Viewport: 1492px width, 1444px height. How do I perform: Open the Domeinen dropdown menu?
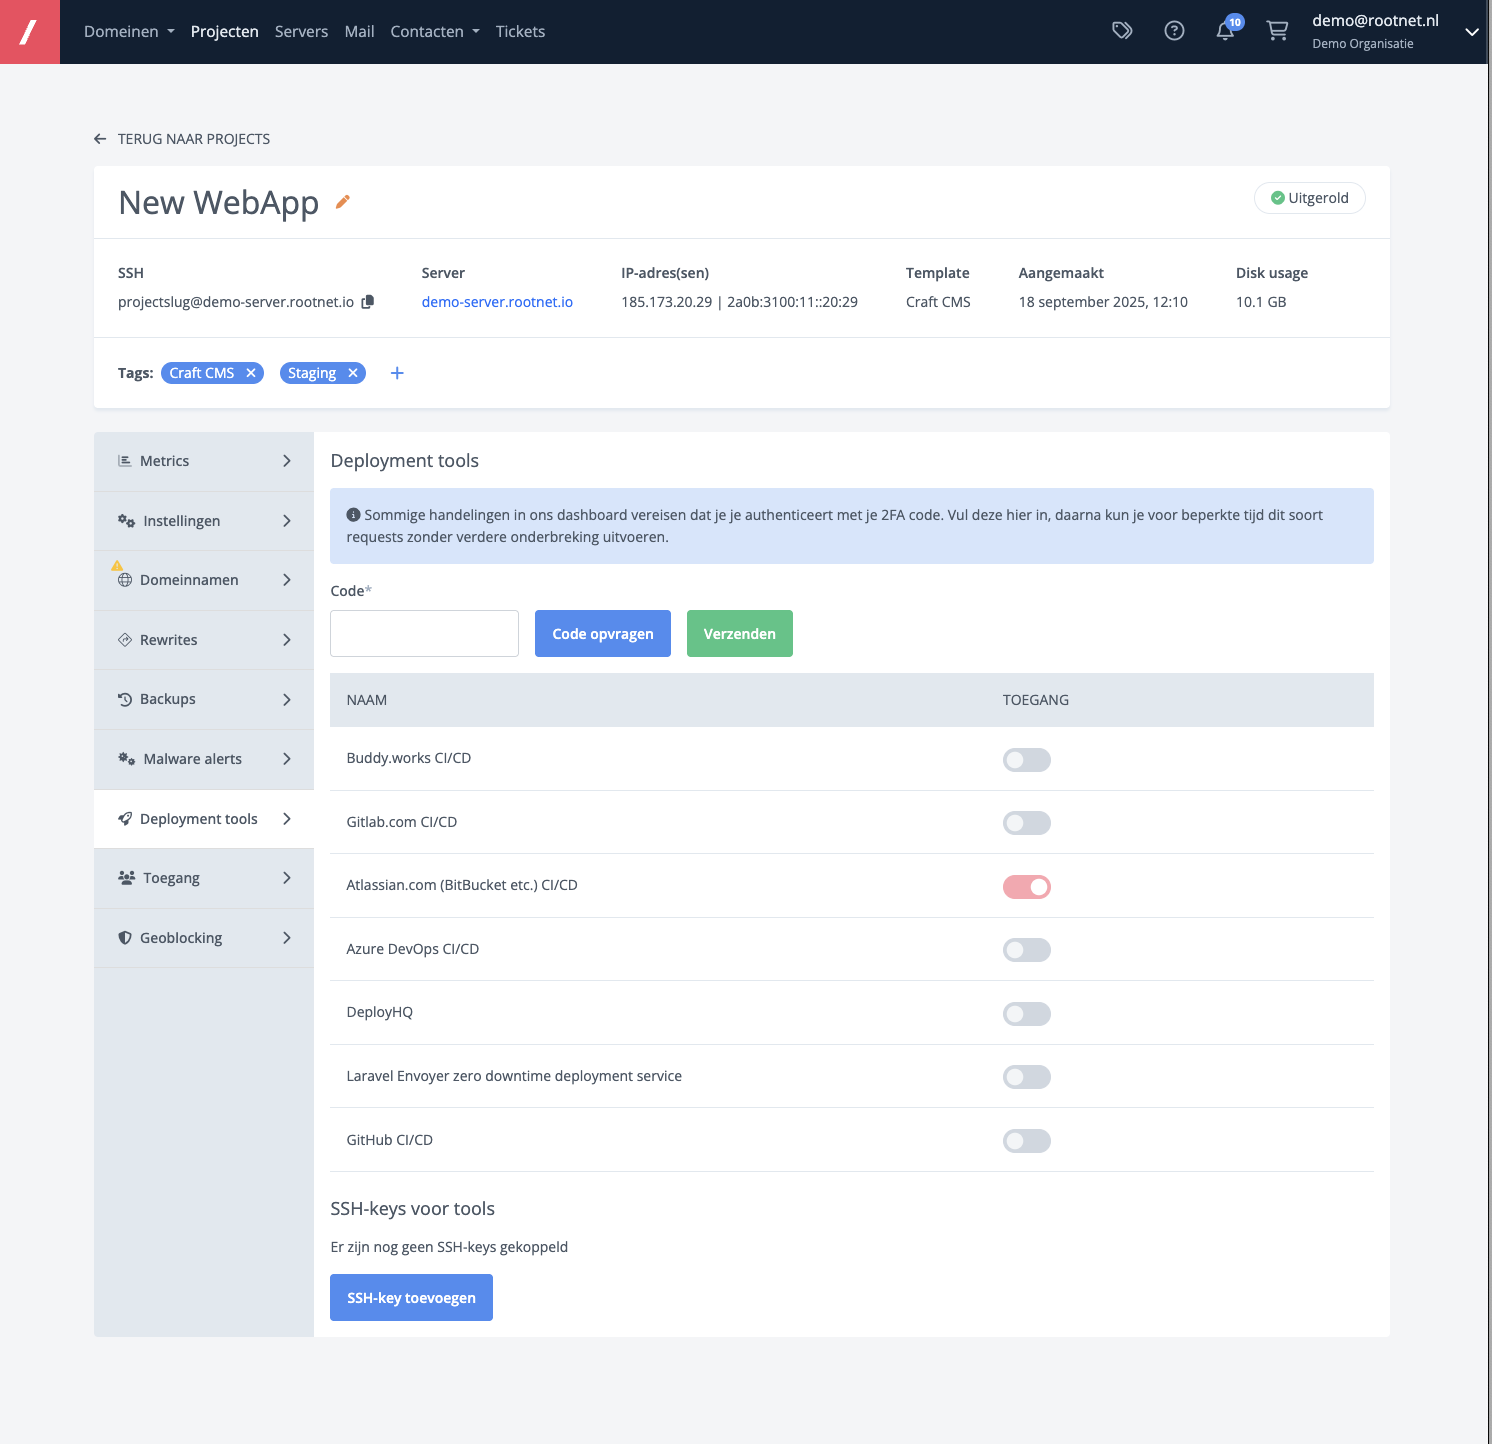click(129, 32)
